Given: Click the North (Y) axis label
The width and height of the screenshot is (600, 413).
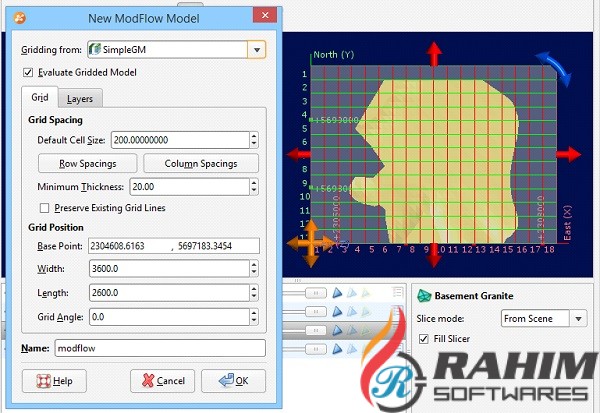Looking at the screenshot, I should 334,54.
